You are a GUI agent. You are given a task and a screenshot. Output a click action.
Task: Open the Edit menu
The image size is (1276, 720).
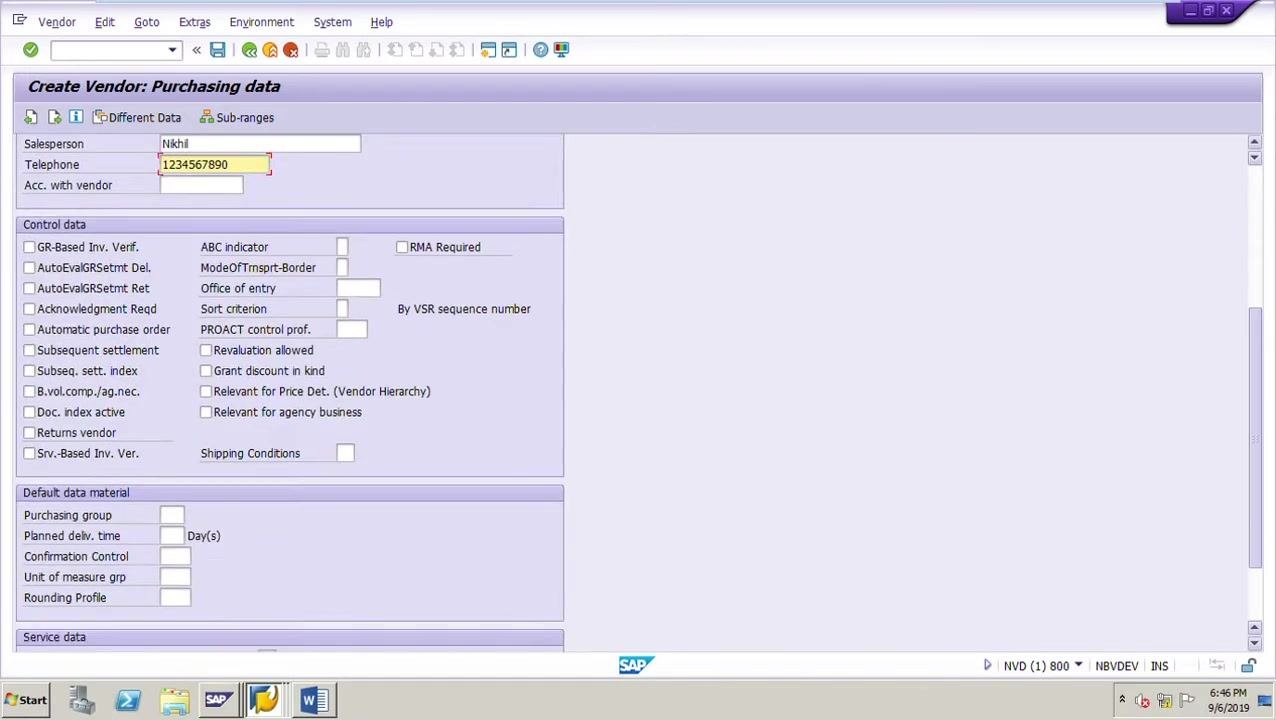pyautogui.click(x=104, y=22)
